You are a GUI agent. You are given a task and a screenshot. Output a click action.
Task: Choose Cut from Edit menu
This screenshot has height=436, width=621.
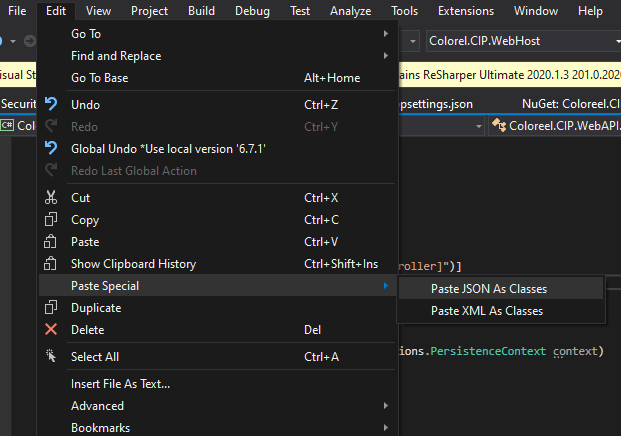pos(218,198)
